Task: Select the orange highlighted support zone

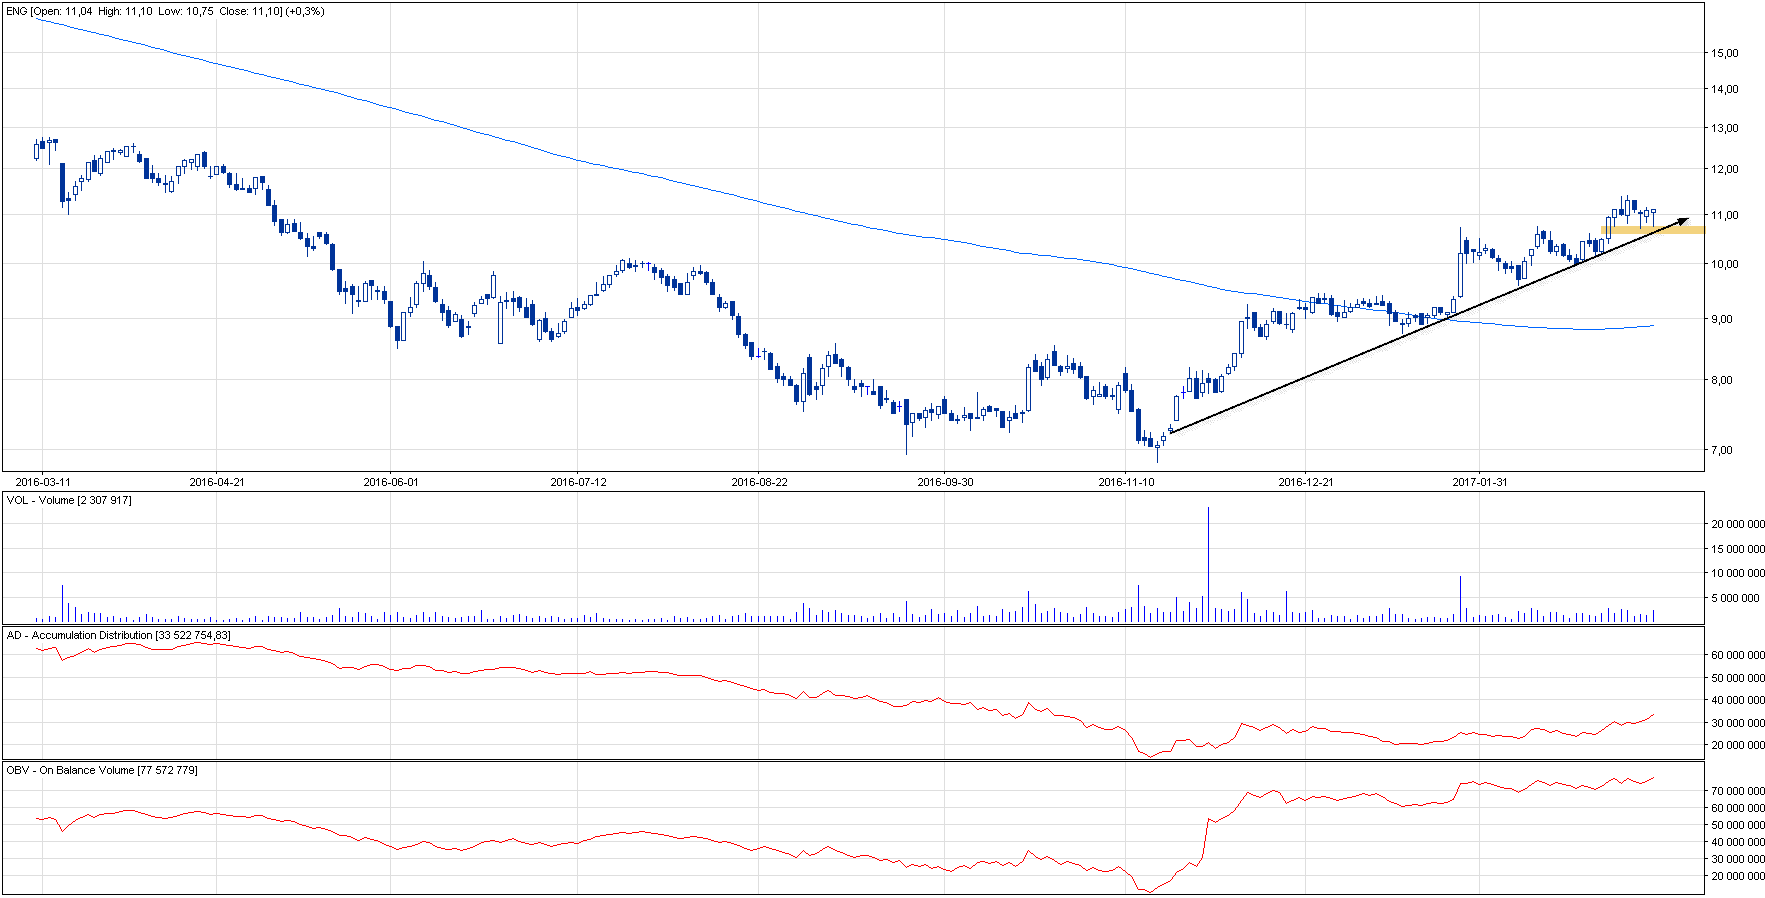Action: [1652, 230]
